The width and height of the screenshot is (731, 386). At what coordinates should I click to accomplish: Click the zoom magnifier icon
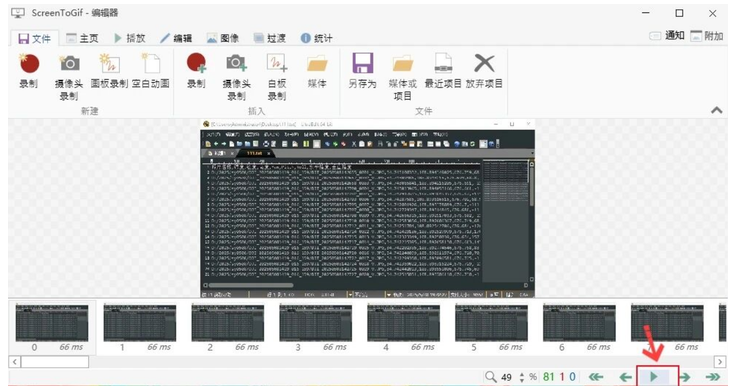(x=490, y=377)
